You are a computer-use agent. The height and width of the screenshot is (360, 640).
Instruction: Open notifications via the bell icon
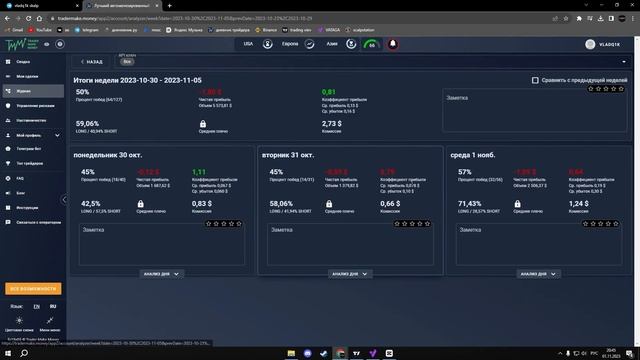(393, 44)
